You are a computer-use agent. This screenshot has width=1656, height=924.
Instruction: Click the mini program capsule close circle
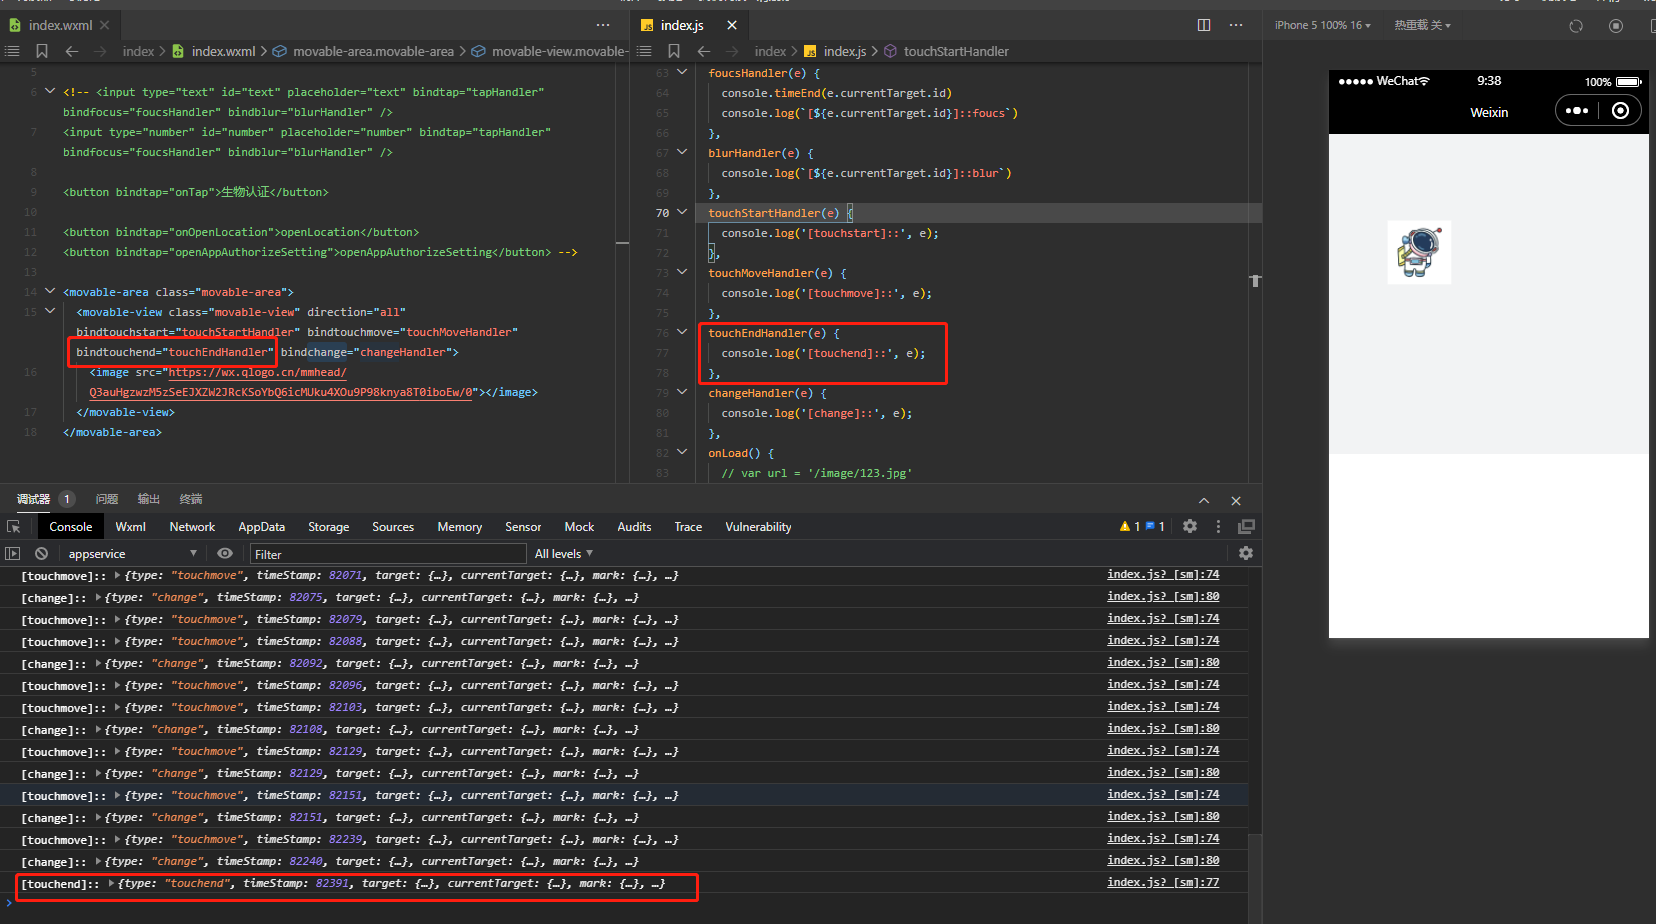click(1621, 111)
